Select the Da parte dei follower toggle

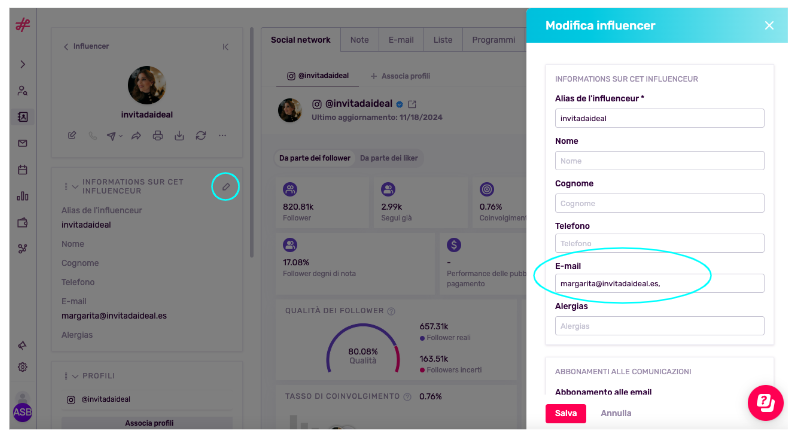(315, 158)
